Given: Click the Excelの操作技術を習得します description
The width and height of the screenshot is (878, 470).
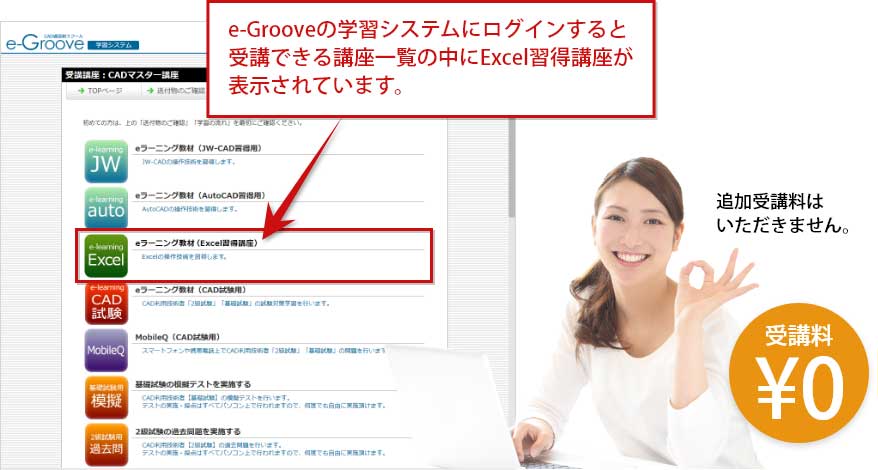Looking at the screenshot, I should pos(184,257).
